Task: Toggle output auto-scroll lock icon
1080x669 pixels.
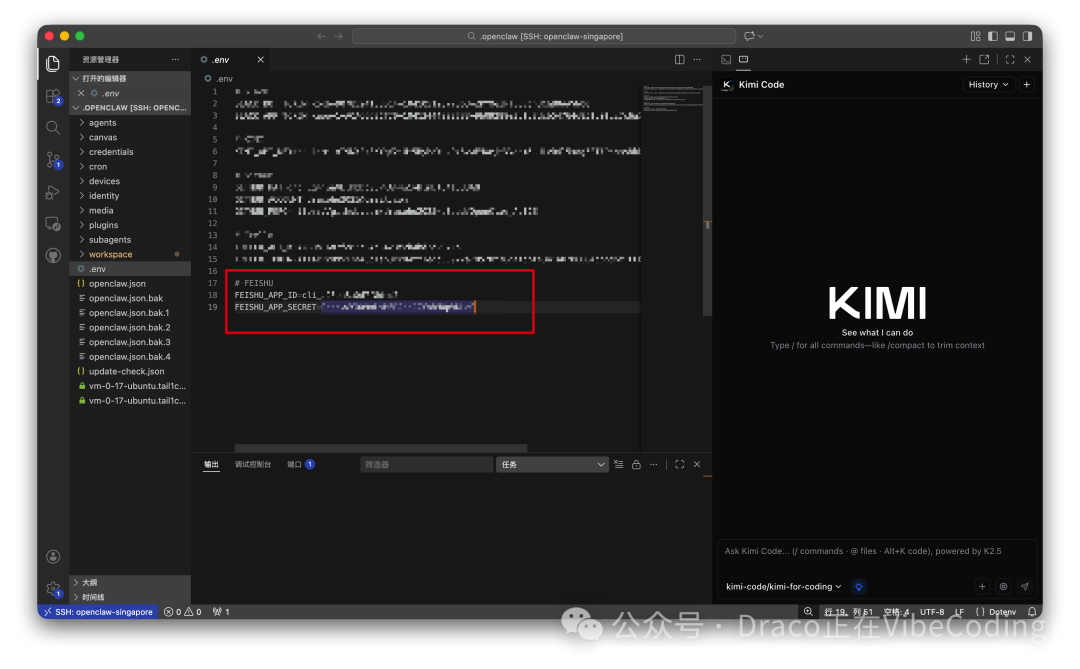Action: click(x=636, y=464)
